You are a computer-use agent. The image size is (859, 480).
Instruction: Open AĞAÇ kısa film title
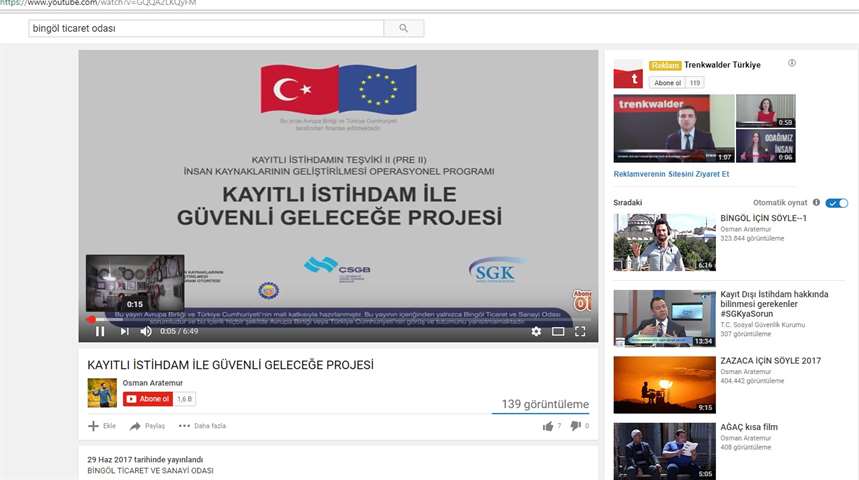(749, 427)
